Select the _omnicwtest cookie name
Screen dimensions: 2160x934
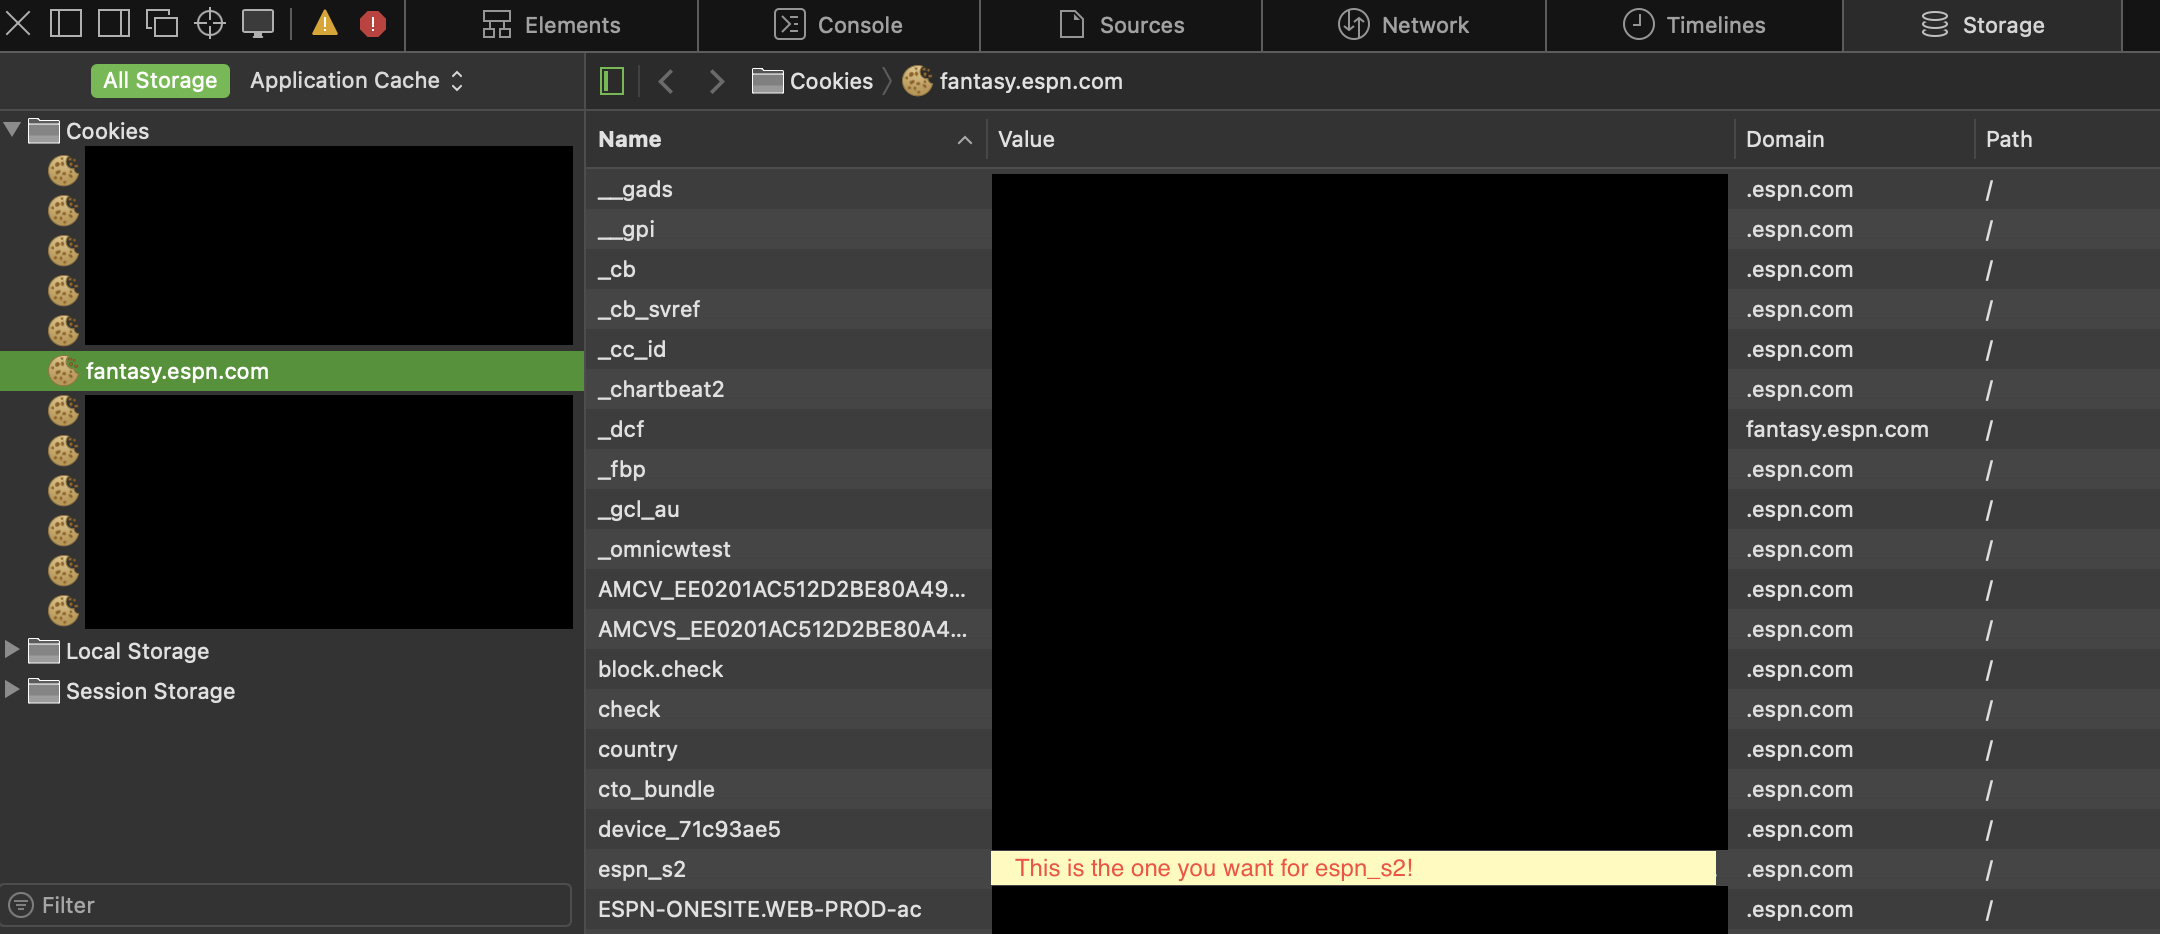coord(665,549)
